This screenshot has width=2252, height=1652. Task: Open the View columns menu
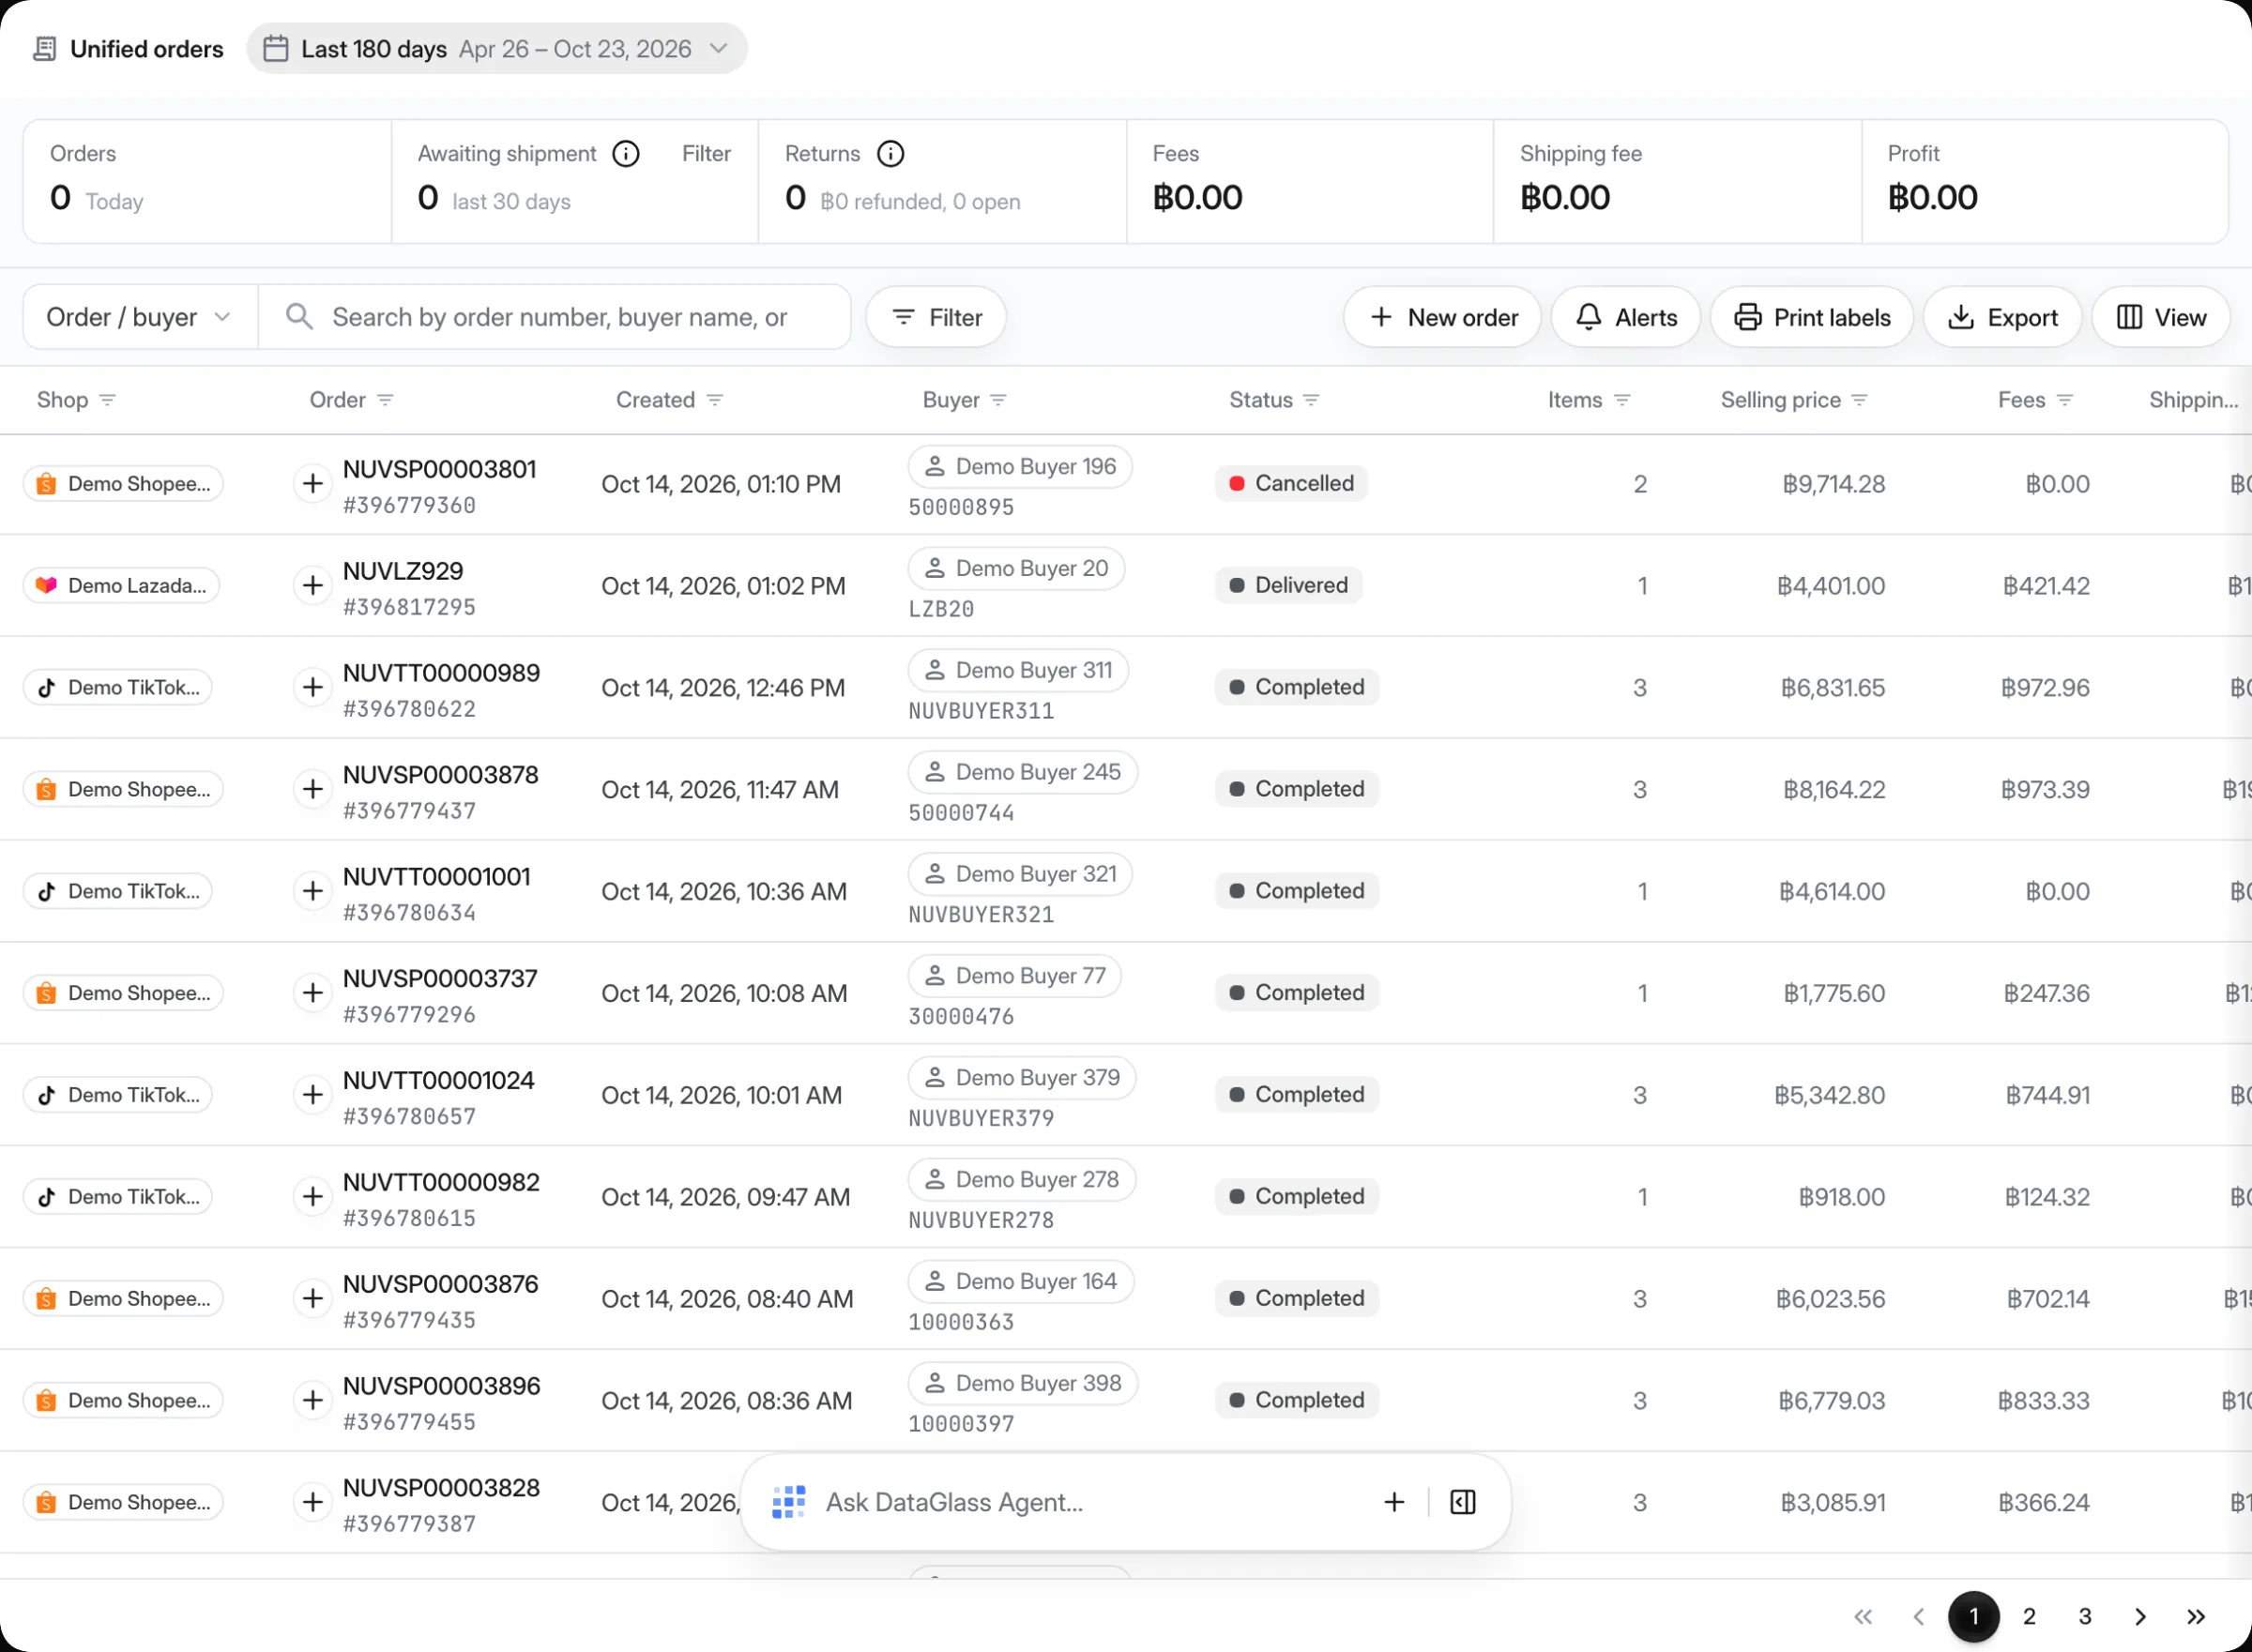(2161, 317)
